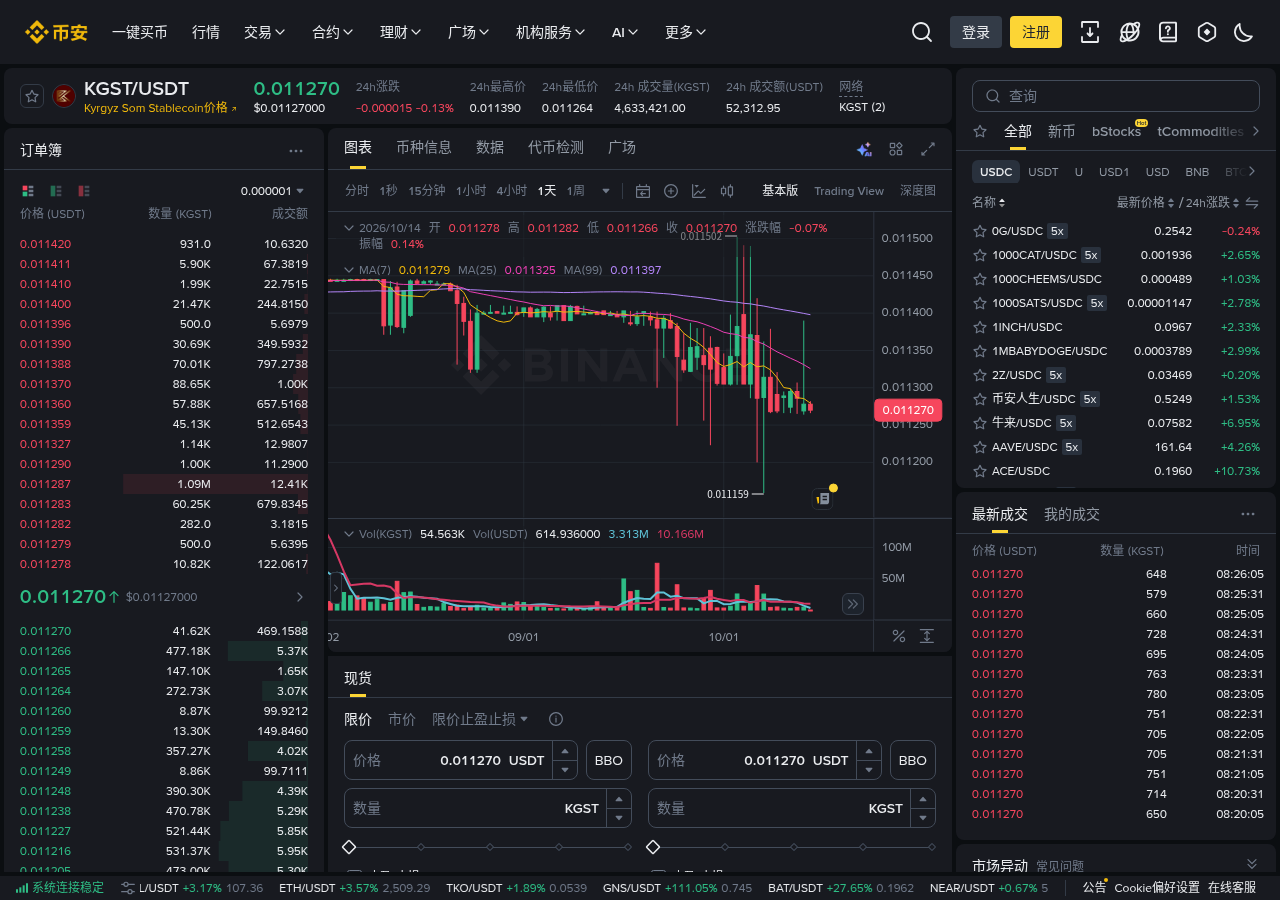The image size is (1280, 900).
Task: Click the download app icon
Action: pyautogui.click(x=1090, y=32)
